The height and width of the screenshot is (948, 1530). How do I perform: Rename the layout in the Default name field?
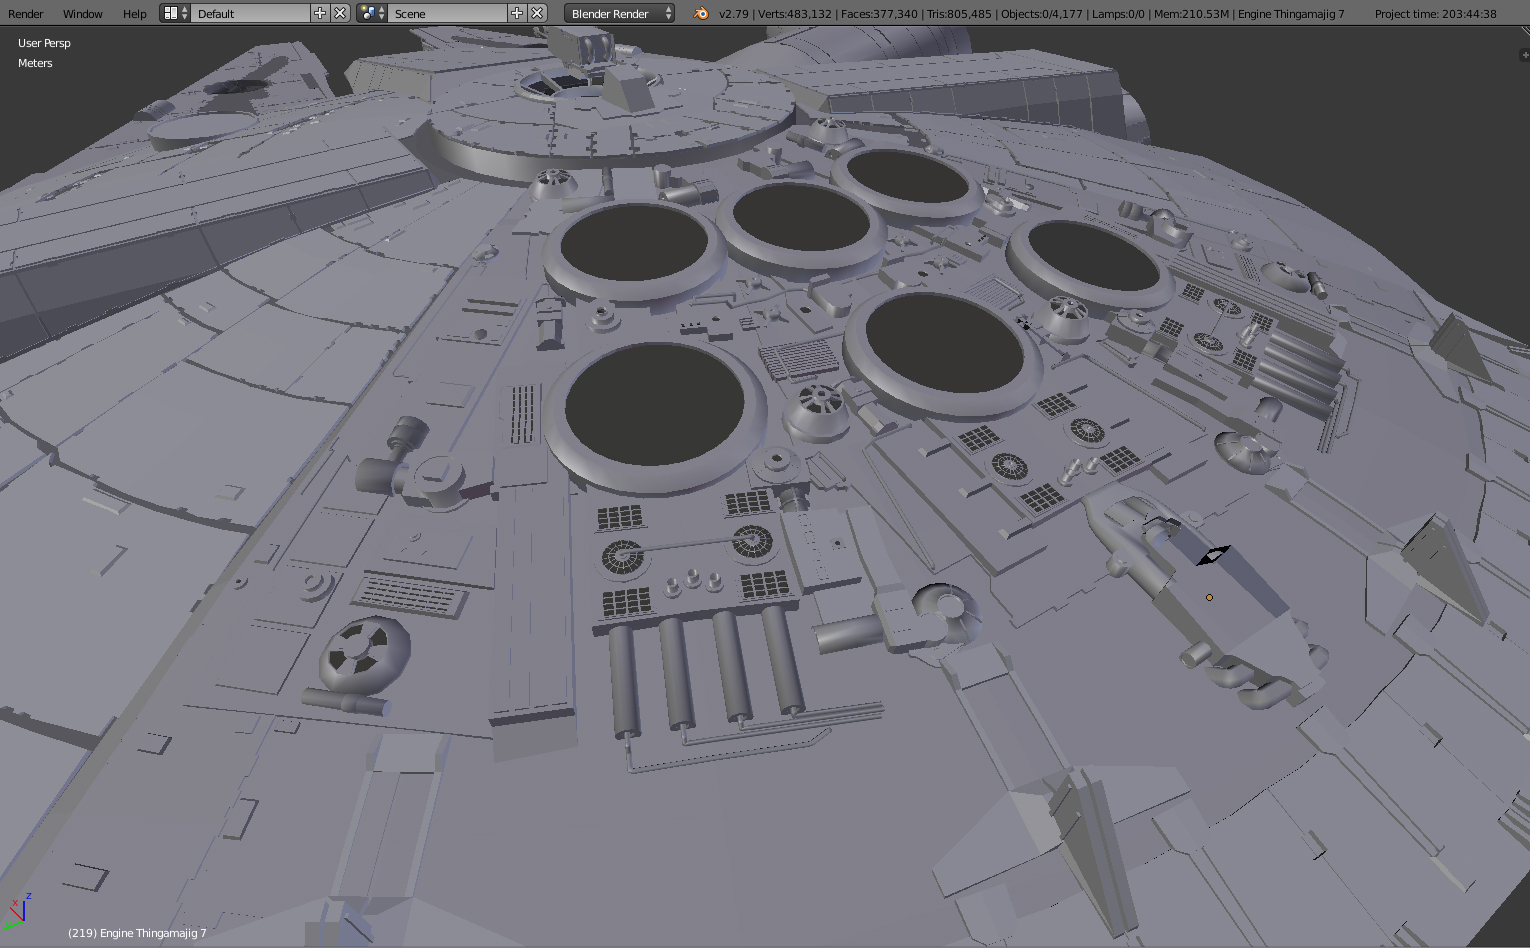tap(250, 14)
